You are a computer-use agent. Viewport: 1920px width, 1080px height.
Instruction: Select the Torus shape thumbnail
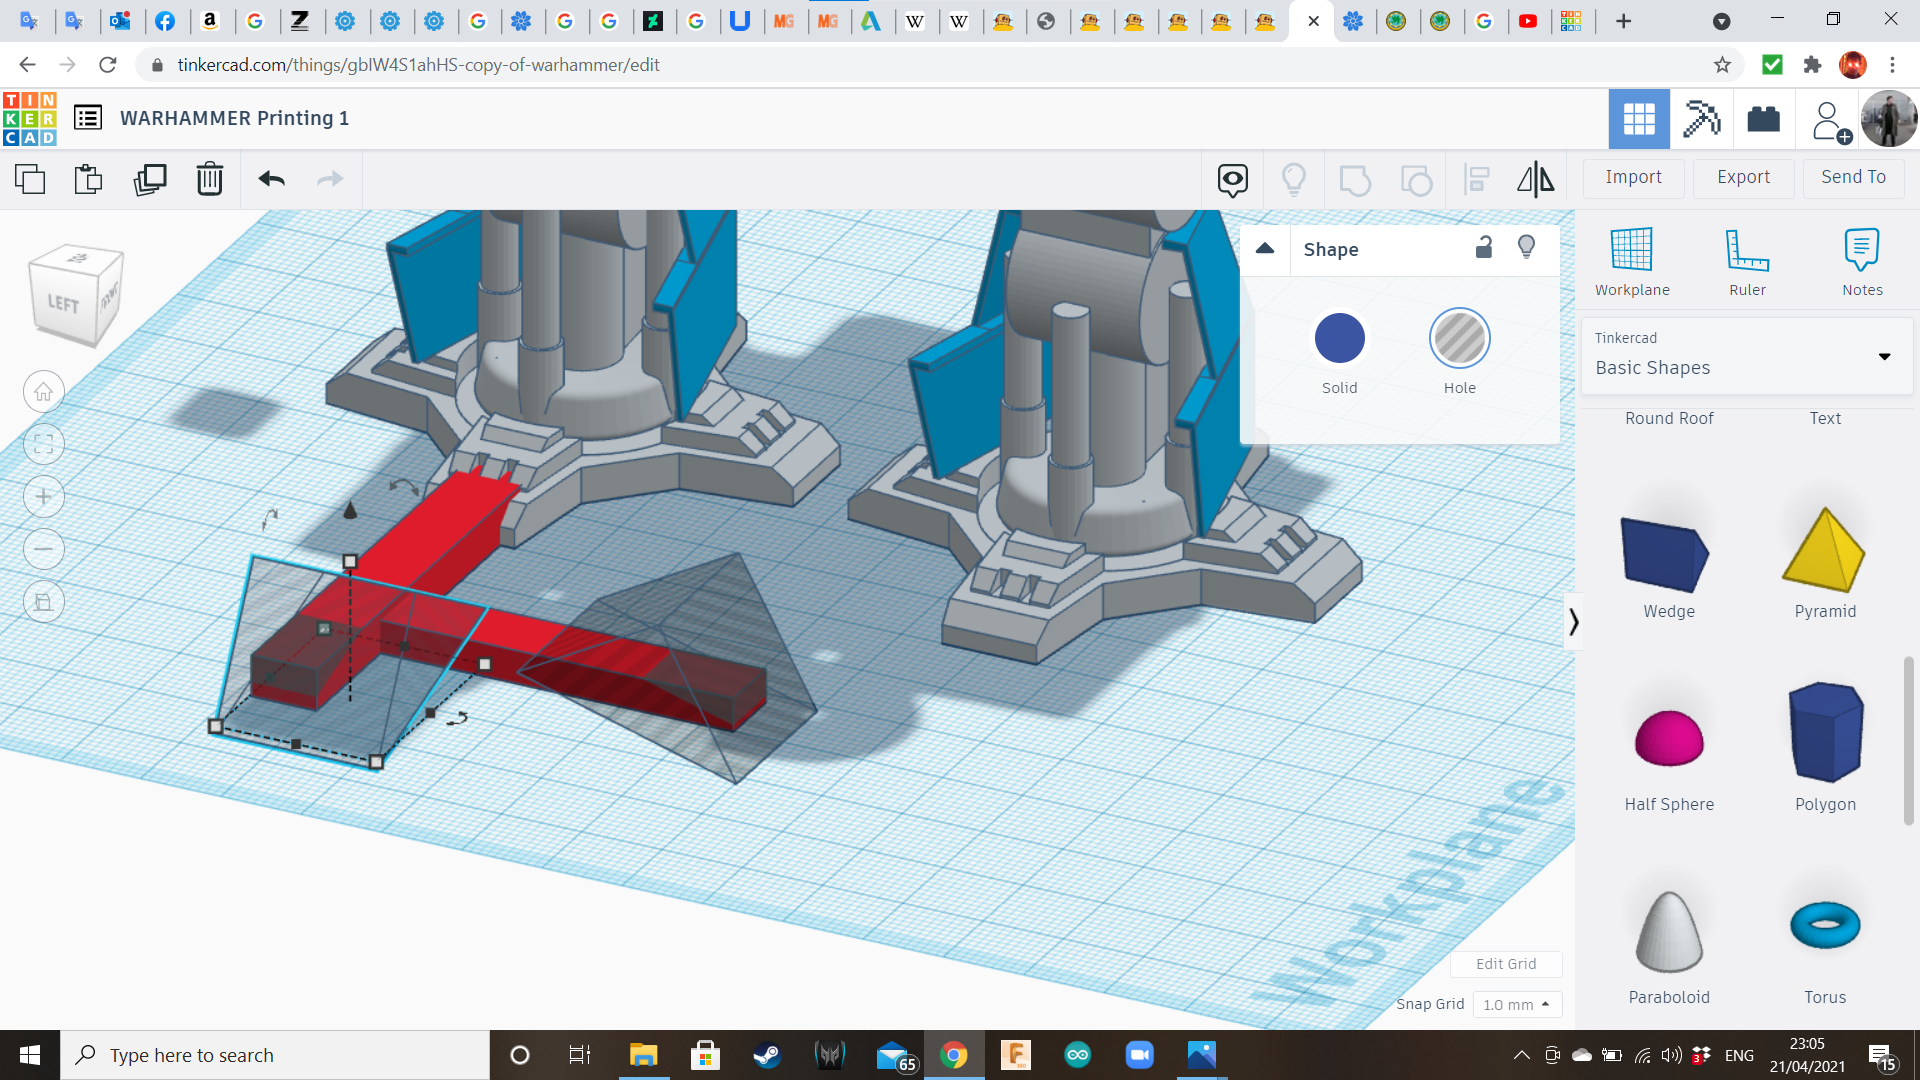pos(1824,925)
